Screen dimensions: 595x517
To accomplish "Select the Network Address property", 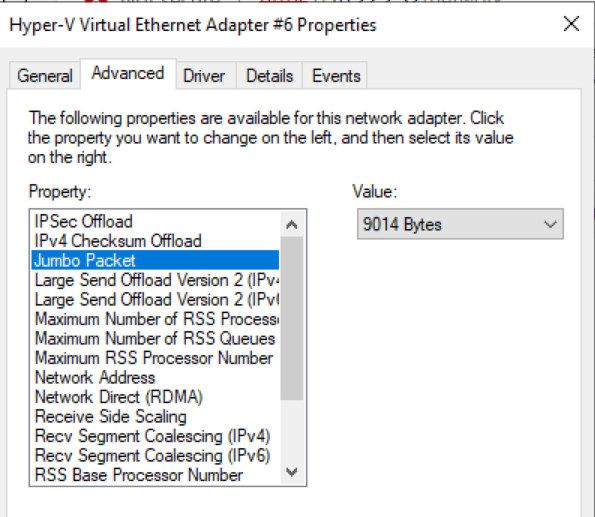I will click(x=155, y=377).
